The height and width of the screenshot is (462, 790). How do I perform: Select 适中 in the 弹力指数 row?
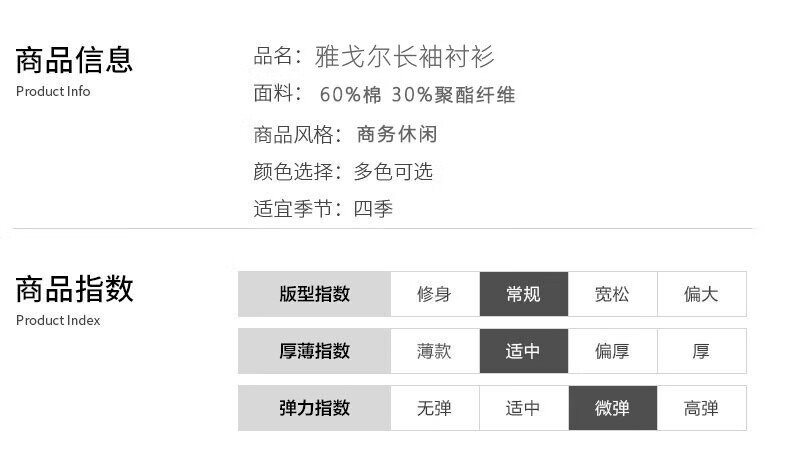(x=524, y=408)
